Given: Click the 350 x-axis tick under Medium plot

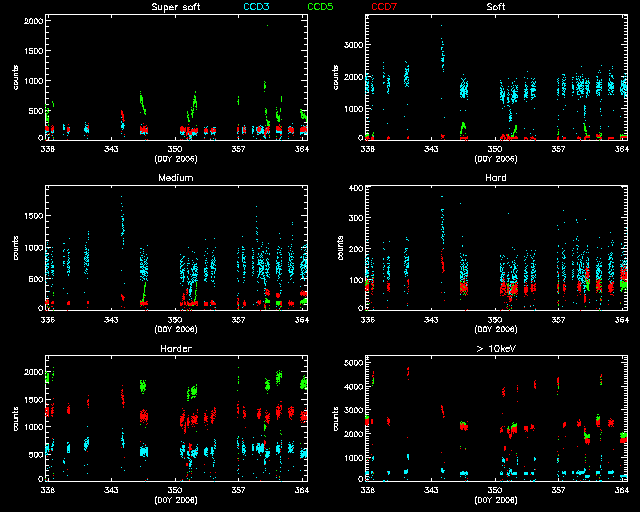Looking at the screenshot, I should [174, 320].
